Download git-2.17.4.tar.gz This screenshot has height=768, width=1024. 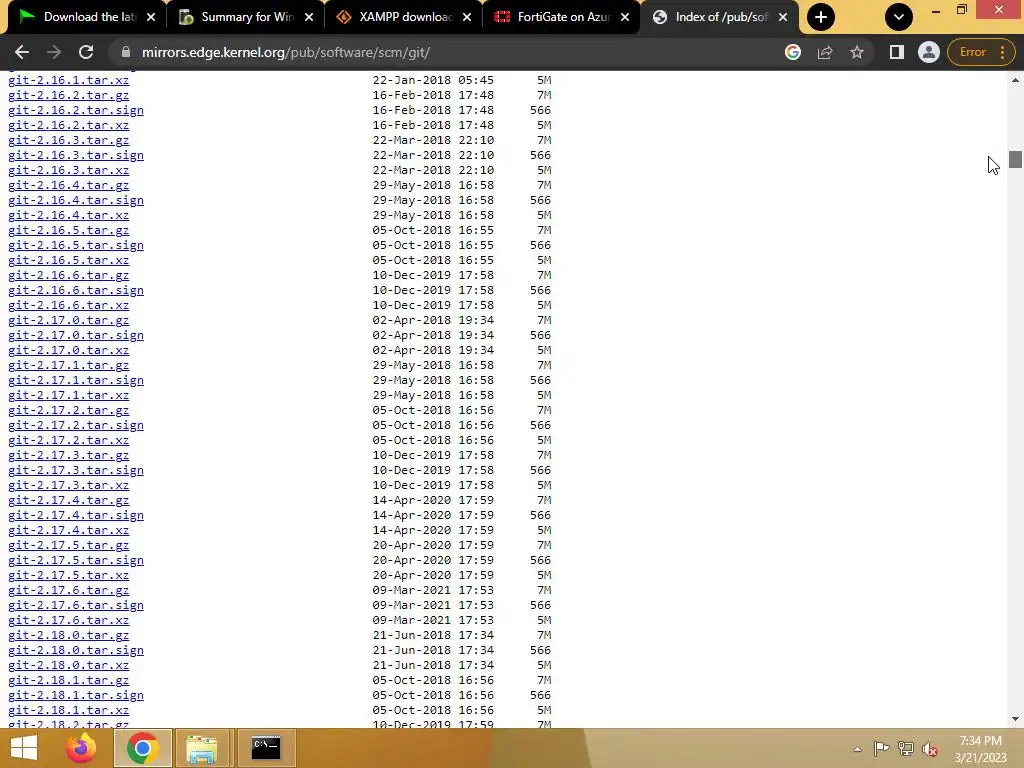pyautogui.click(x=69, y=500)
